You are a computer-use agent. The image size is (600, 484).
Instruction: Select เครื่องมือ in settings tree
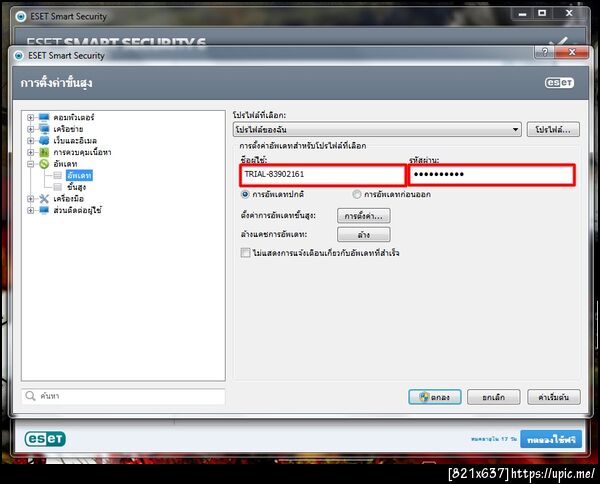[x=68, y=199]
